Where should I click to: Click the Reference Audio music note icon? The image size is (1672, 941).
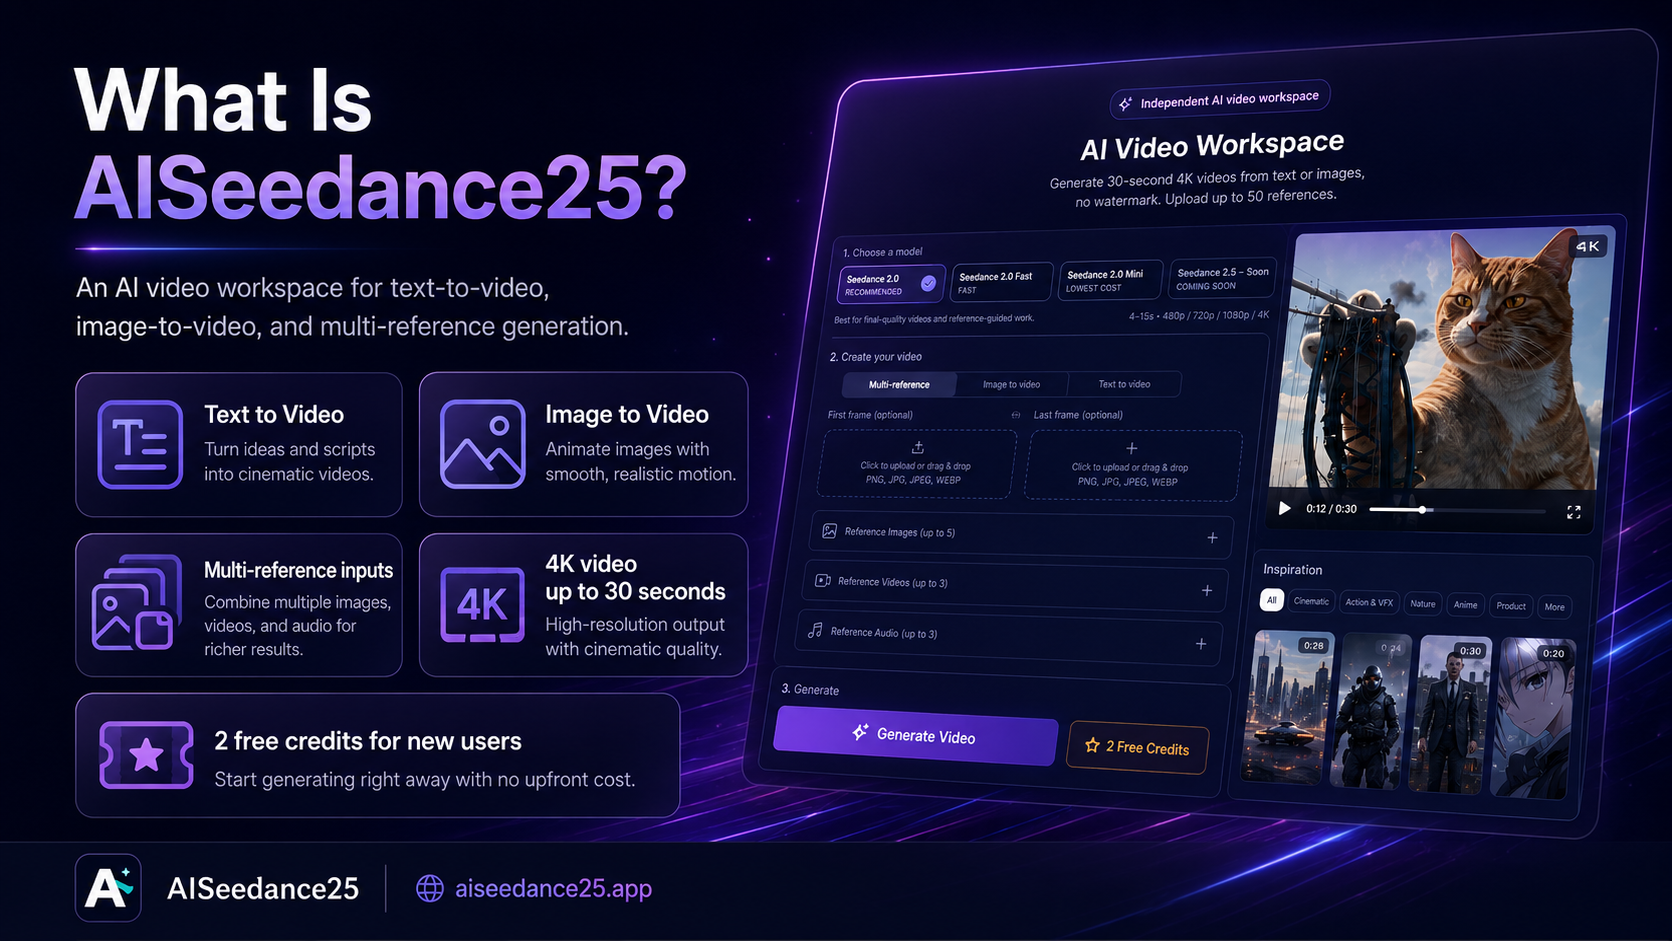tap(816, 630)
